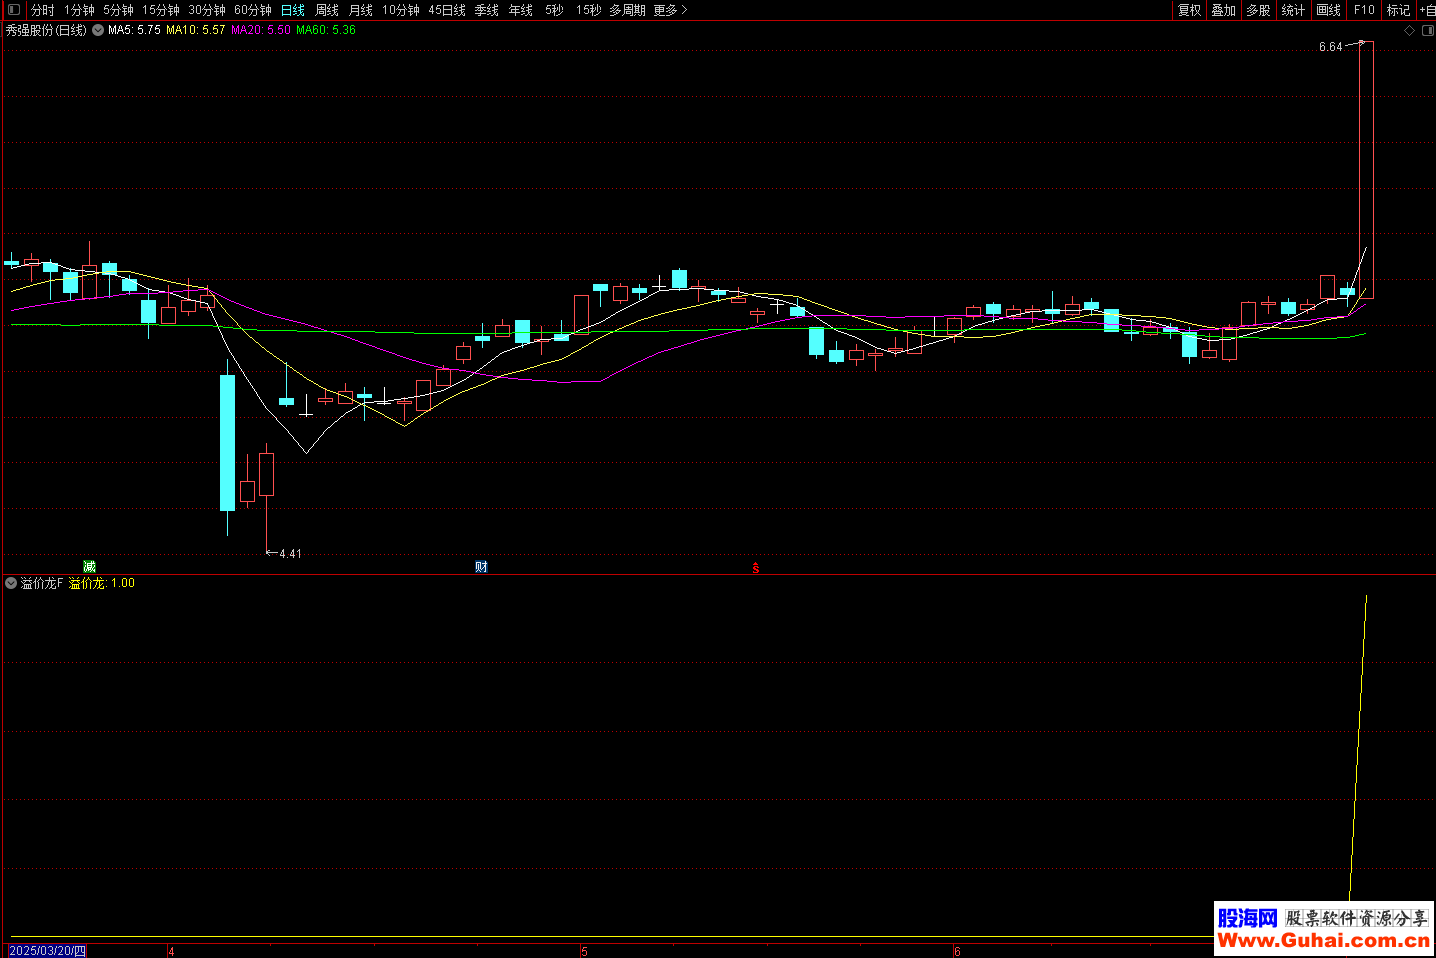Viewport: 1436px width, 958px height.
Task: Click the diamond icon at chart top right
Action: coord(1410,31)
